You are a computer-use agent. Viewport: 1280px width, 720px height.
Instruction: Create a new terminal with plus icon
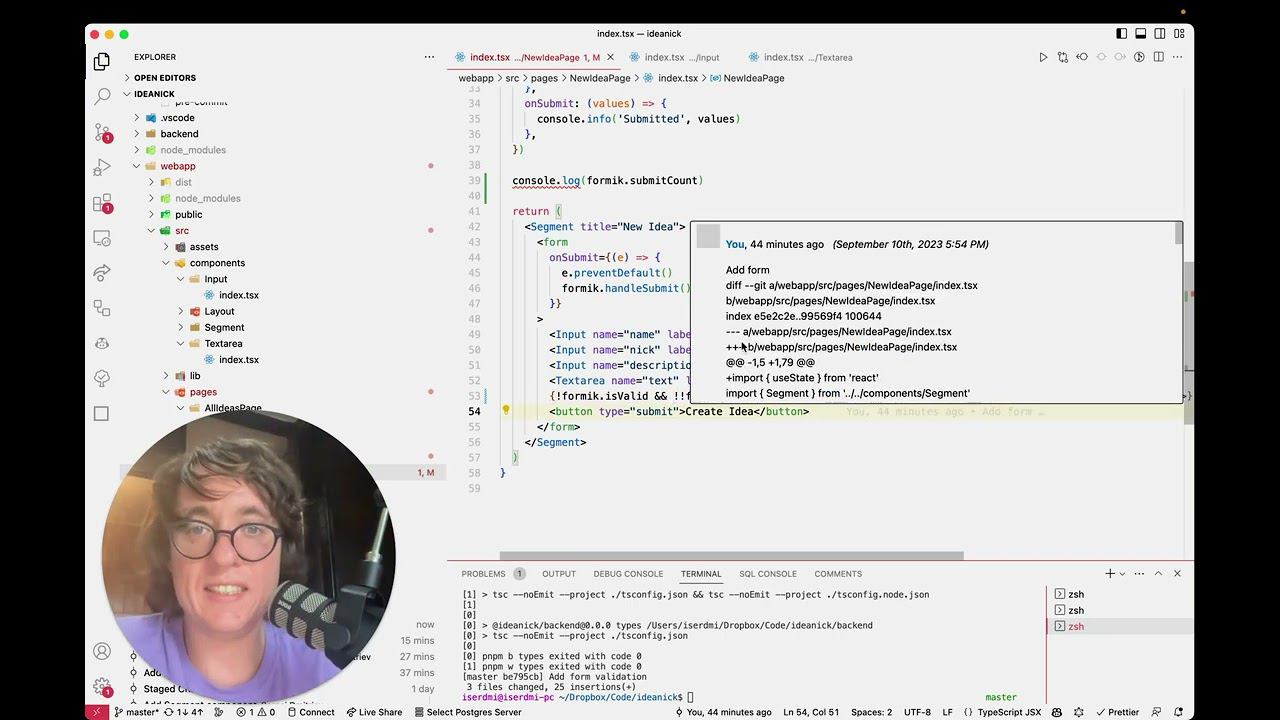1109,574
